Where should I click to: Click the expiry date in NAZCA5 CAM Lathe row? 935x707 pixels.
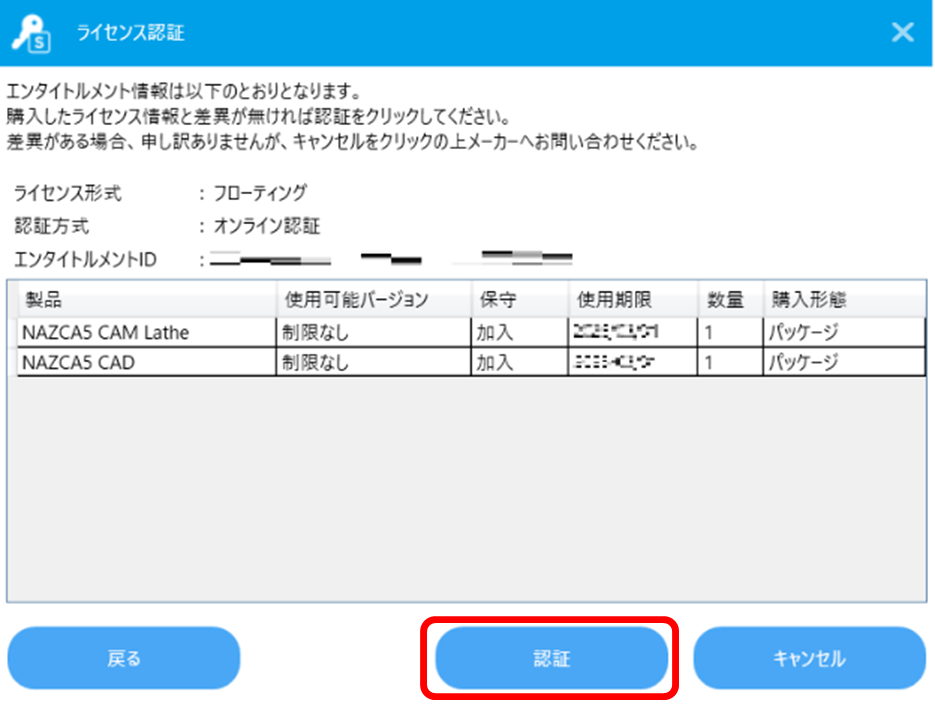pos(615,331)
